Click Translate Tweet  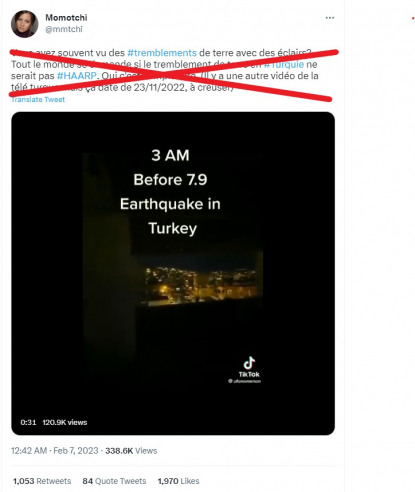coord(38,99)
